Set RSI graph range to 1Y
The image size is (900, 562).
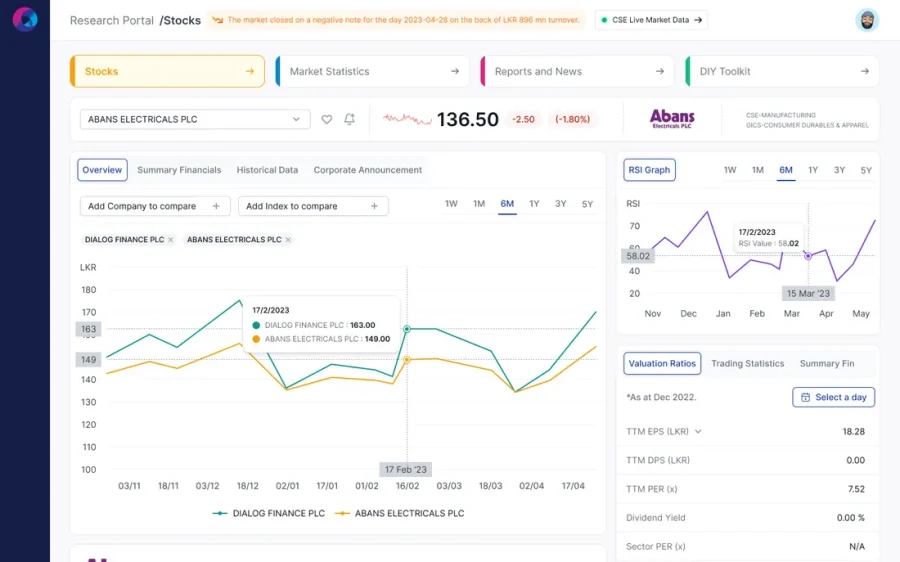(813, 170)
